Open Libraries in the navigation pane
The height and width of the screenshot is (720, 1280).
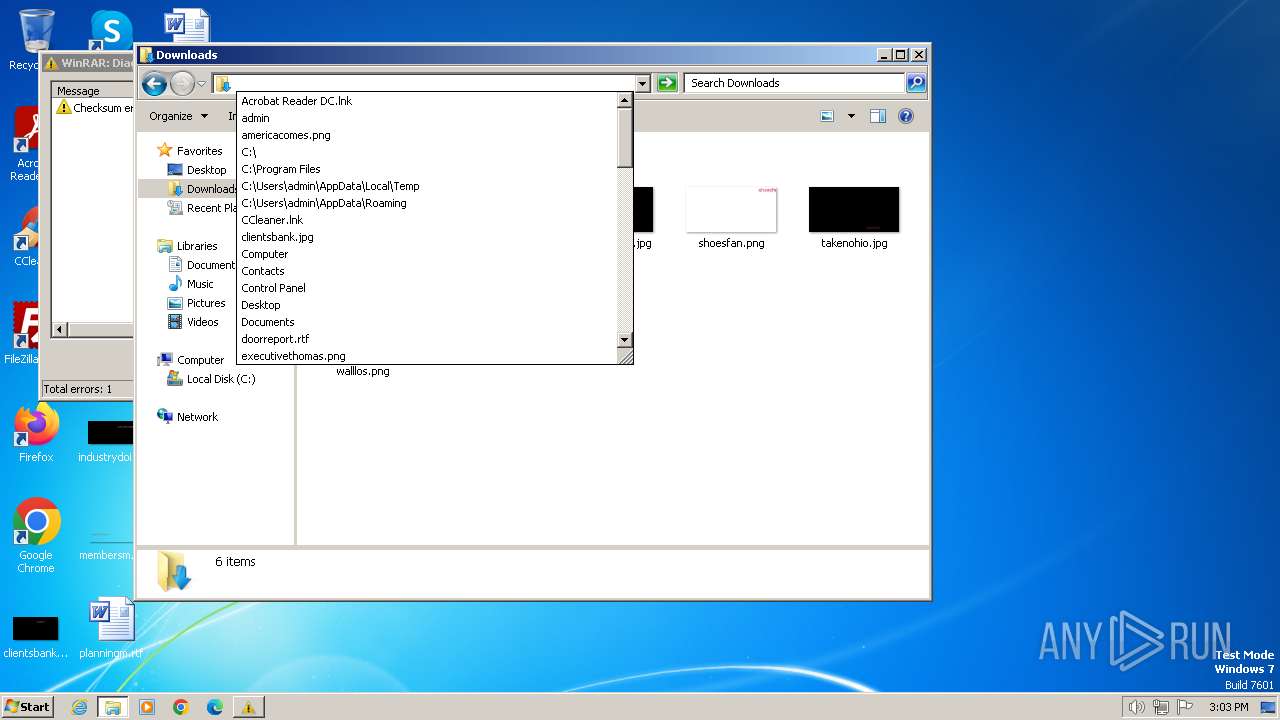(x=197, y=246)
